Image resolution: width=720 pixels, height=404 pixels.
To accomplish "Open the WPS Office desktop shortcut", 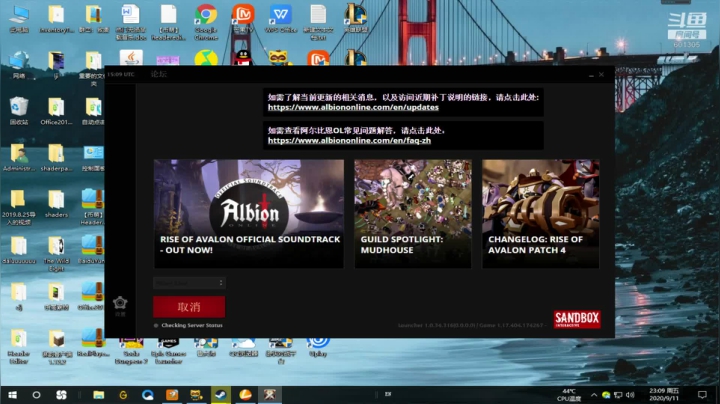I will [281, 19].
